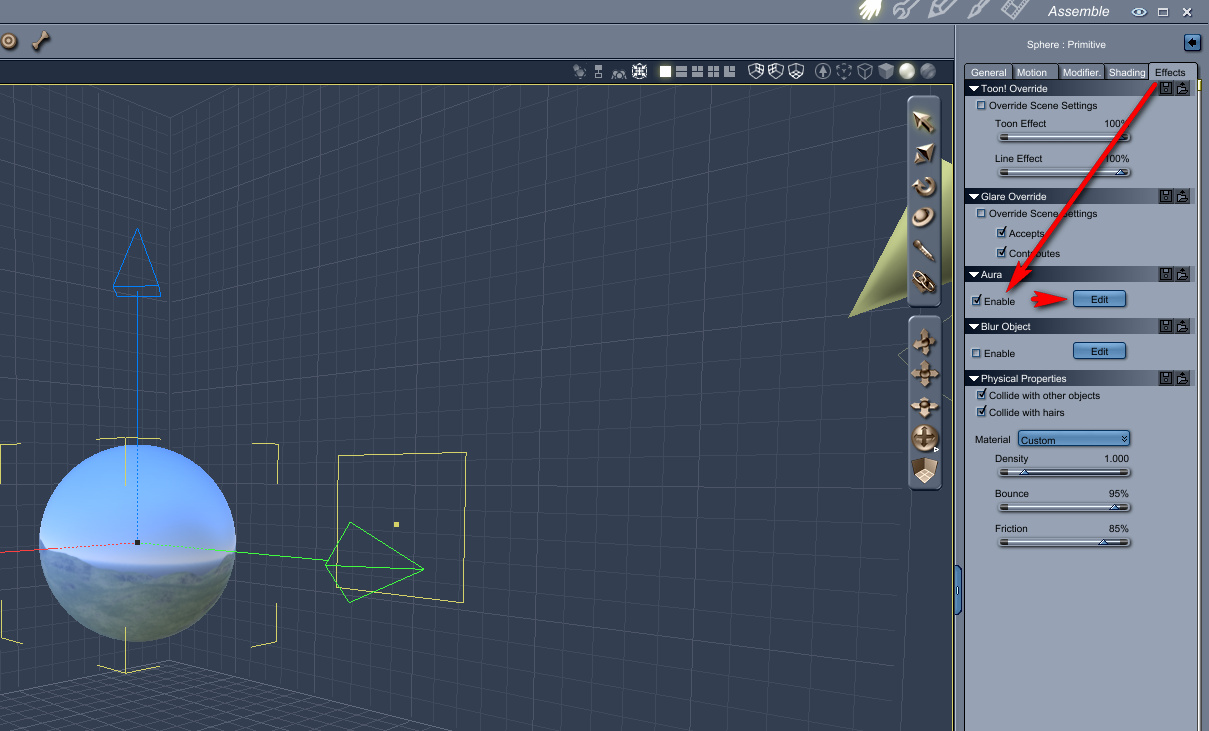The image size is (1209, 731).
Task: Click the Bounce slider handle
Action: coord(1114,507)
